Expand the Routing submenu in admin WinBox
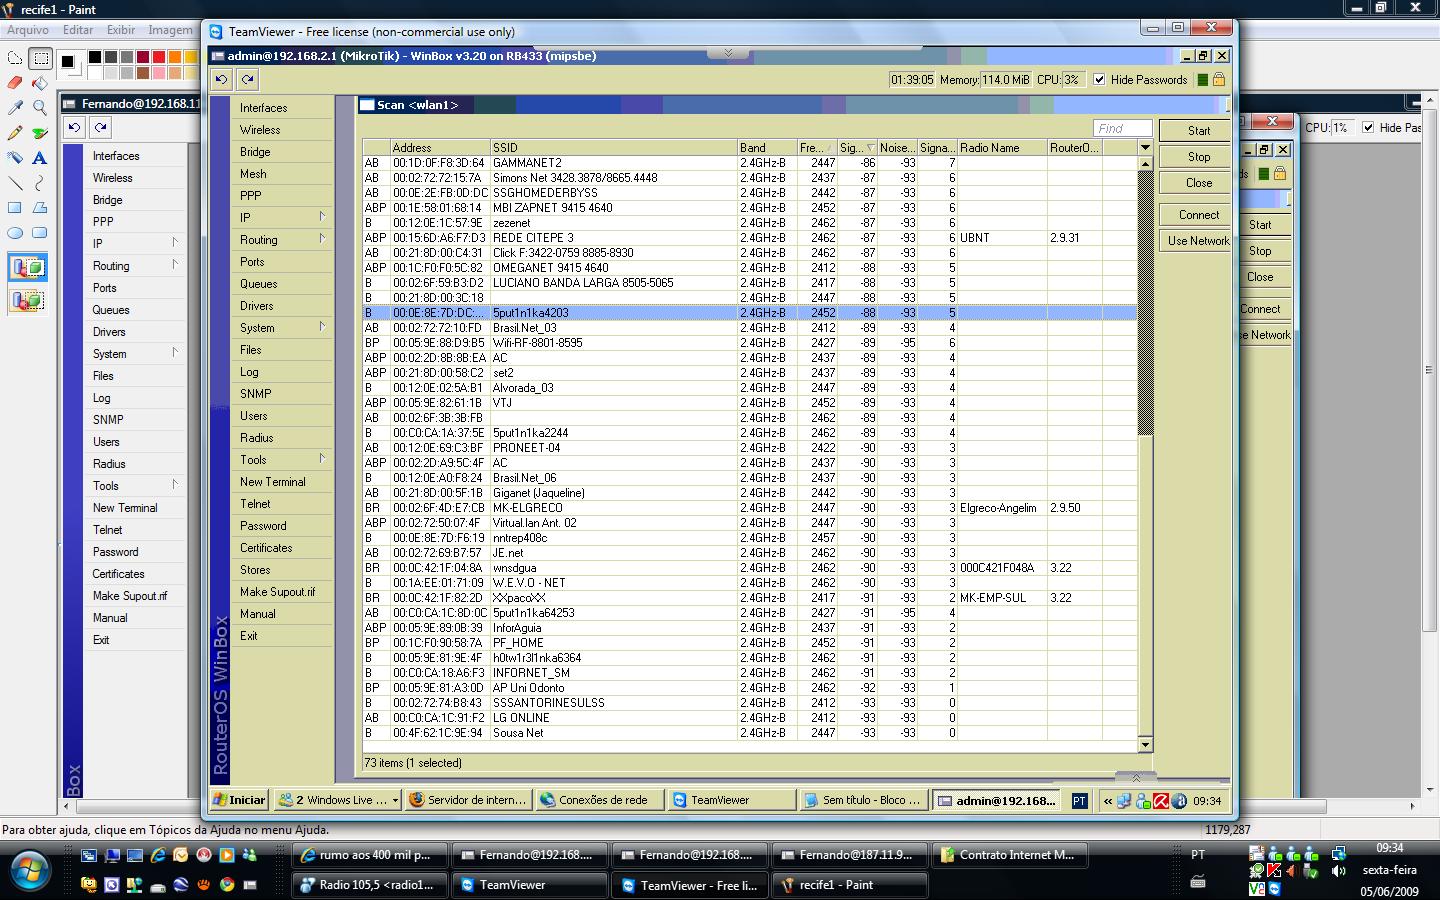This screenshot has height=900, width=1440. [284, 239]
